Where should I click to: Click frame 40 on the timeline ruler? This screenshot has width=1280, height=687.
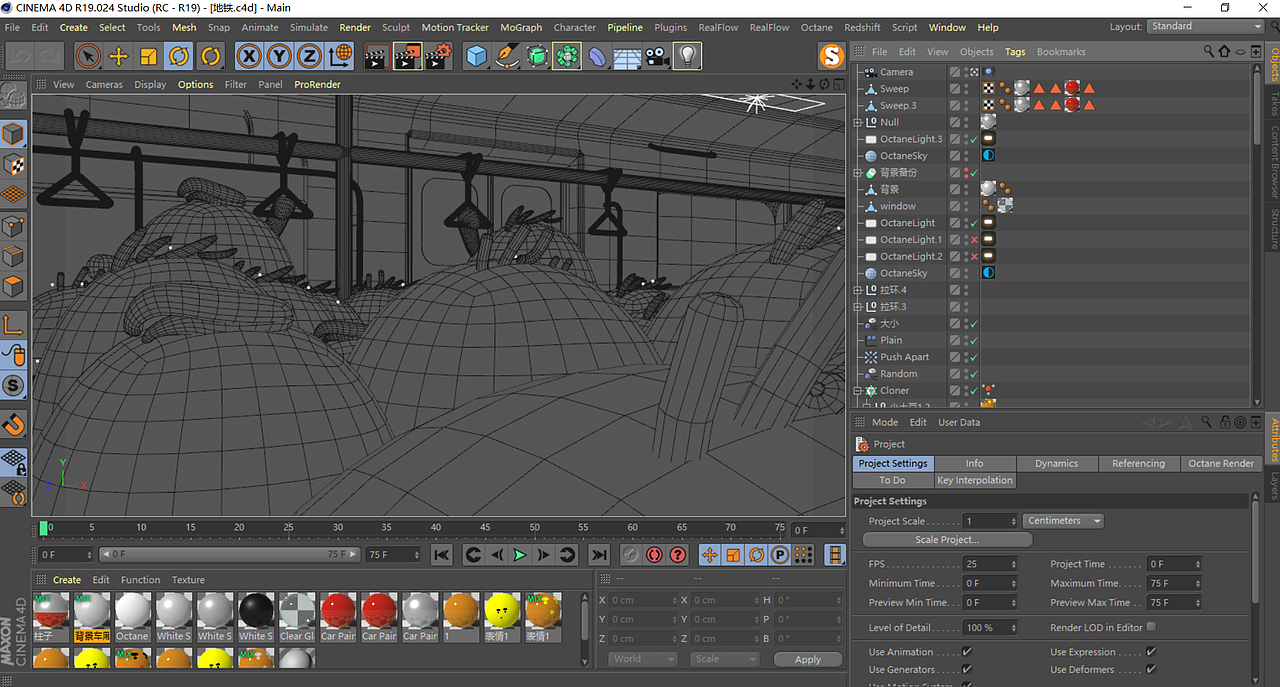(x=436, y=527)
